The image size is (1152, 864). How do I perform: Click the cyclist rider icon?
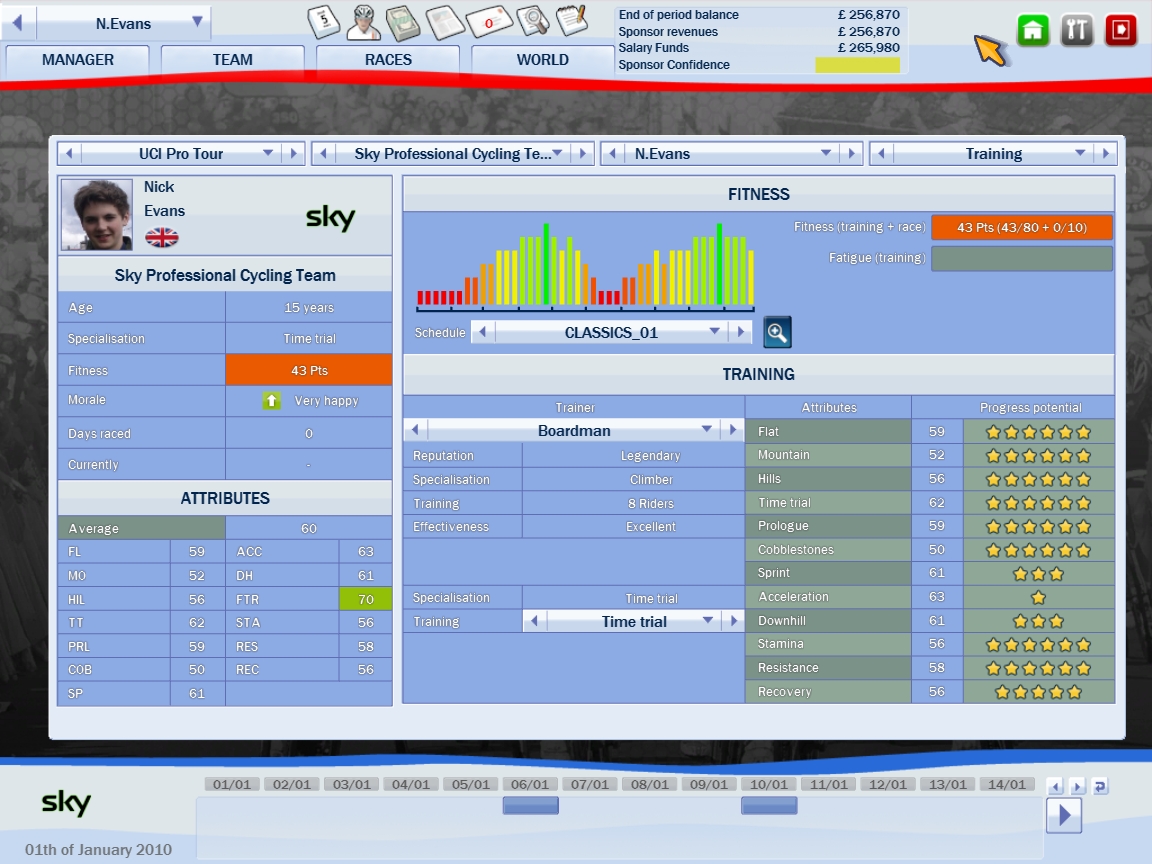tap(363, 21)
